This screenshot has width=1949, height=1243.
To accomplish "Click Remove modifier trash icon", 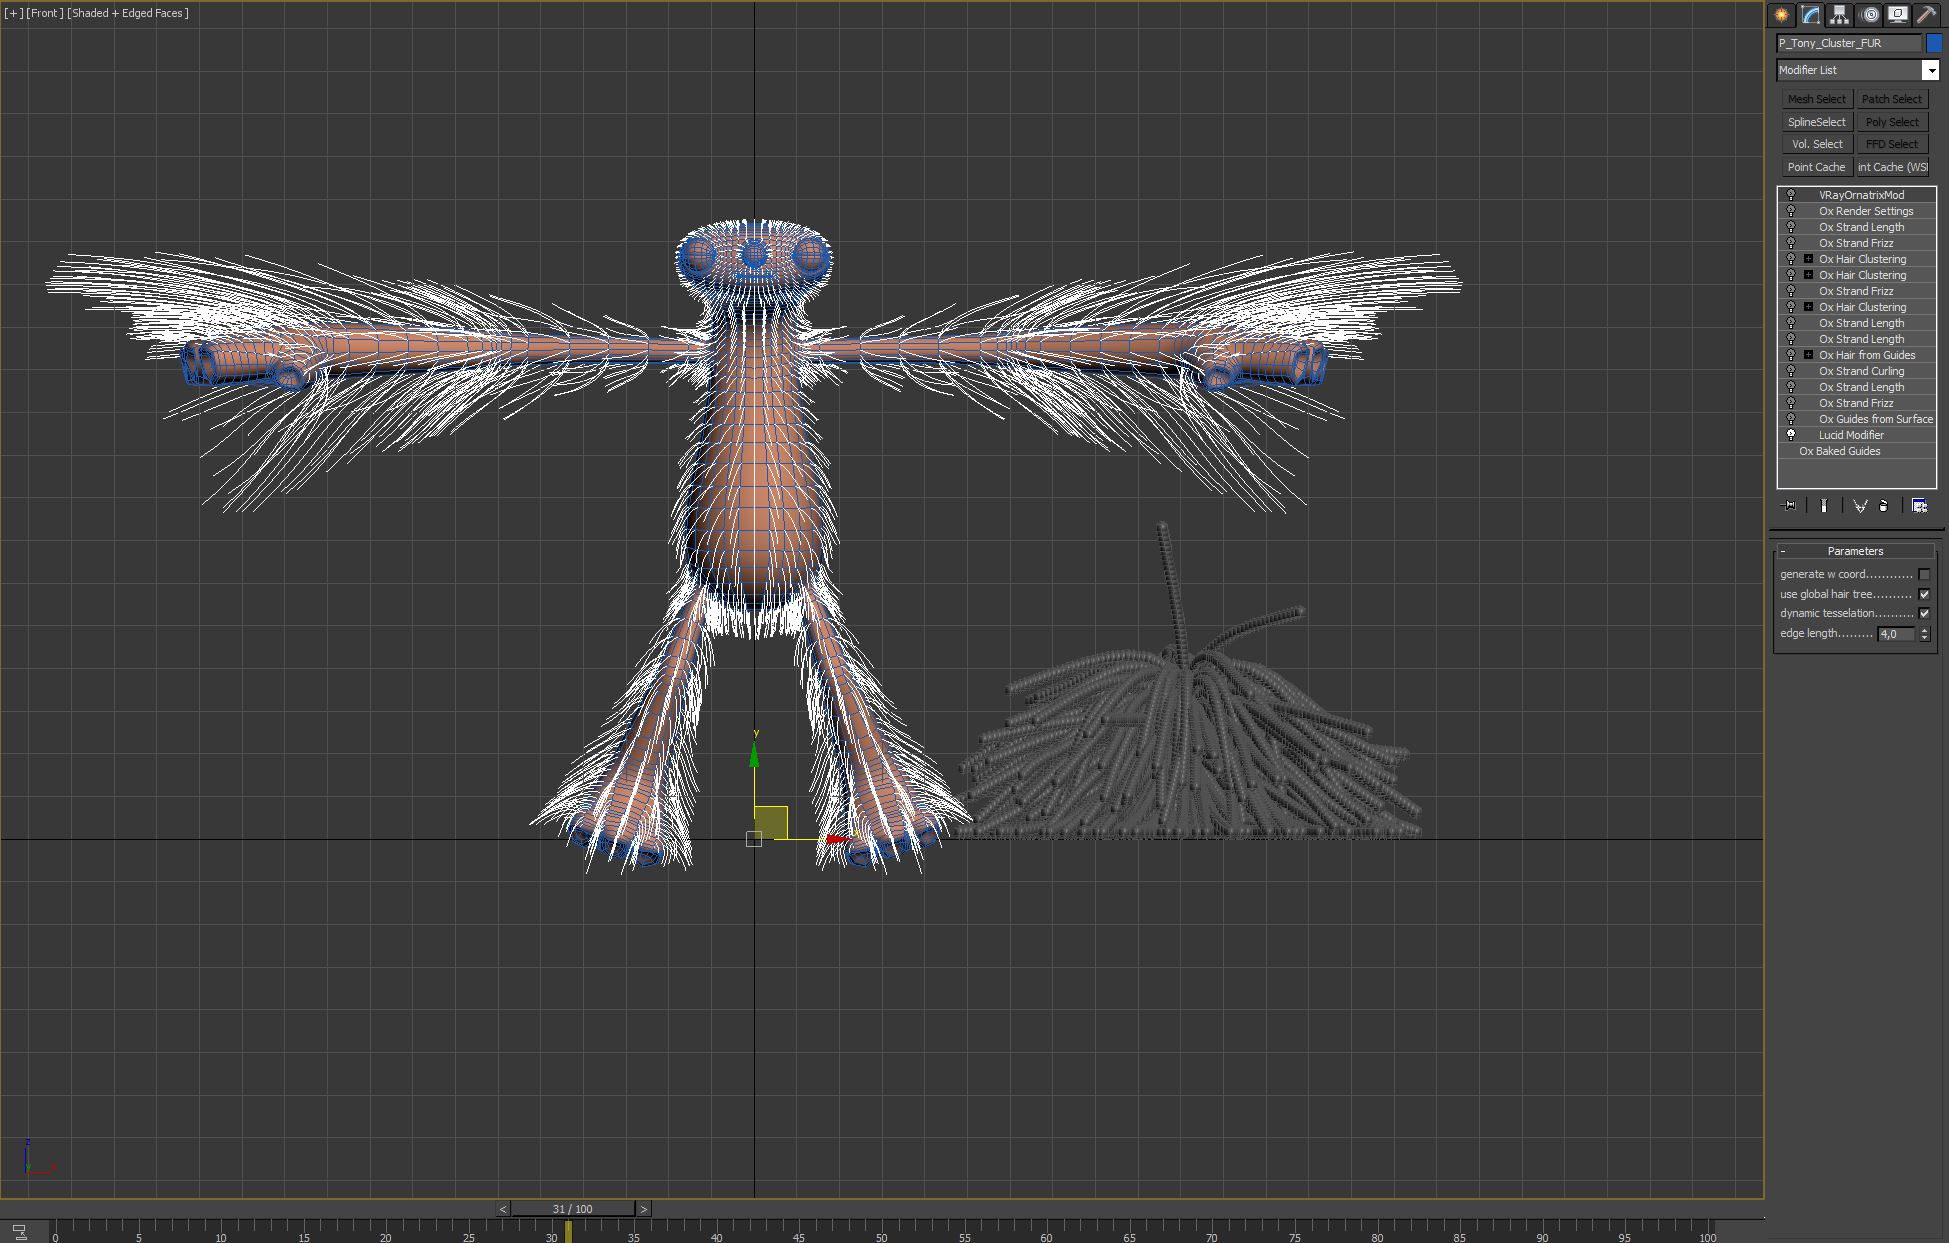I will click(x=1884, y=506).
